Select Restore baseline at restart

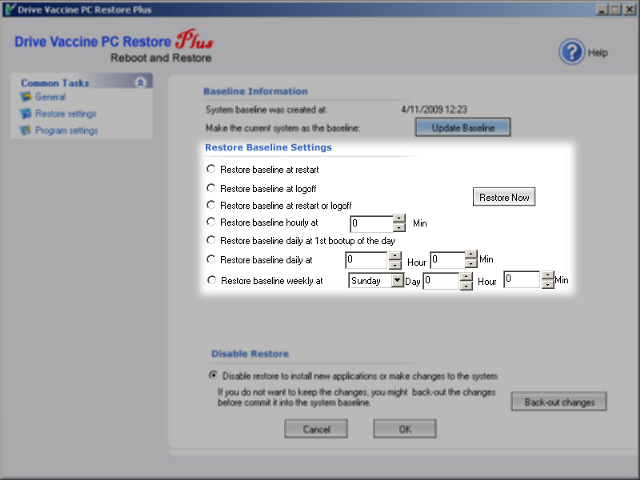point(211,169)
